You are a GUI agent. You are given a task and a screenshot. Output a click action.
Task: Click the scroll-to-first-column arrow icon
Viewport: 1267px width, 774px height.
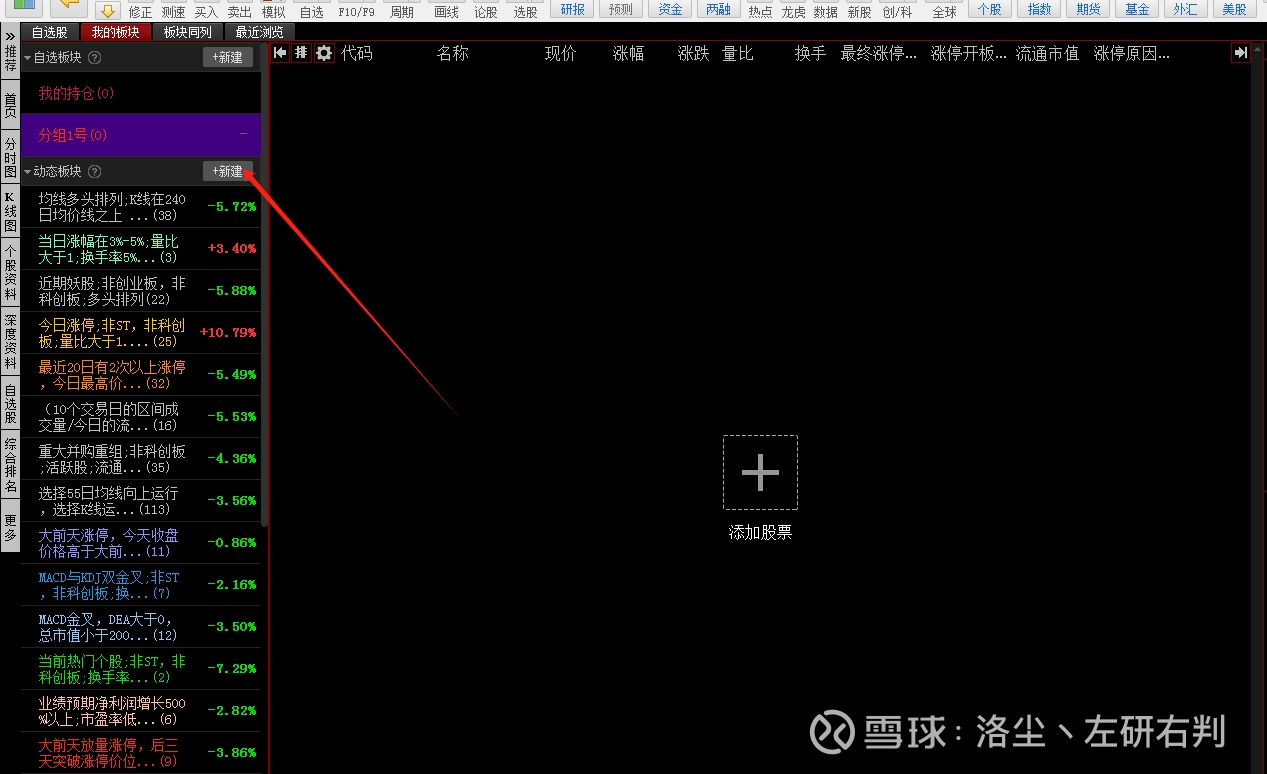point(280,53)
